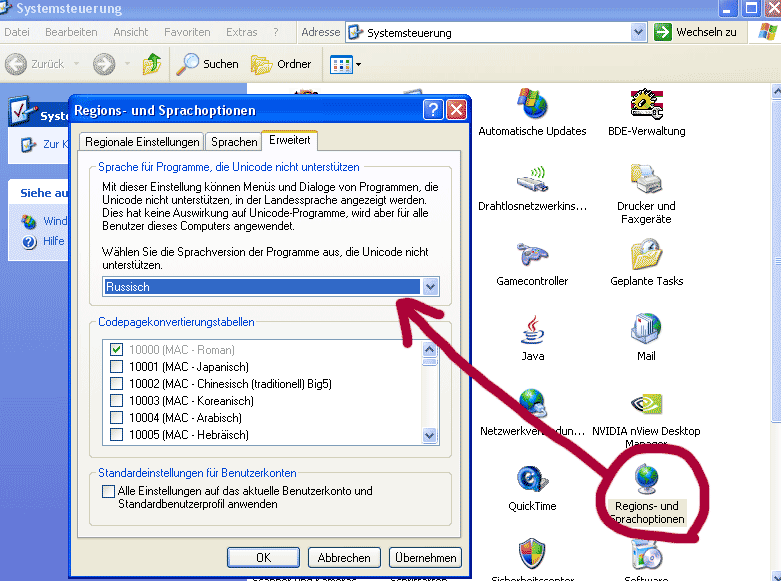The width and height of the screenshot is (781, 581).
Task: Open the Extras menu
Action: 242,32
